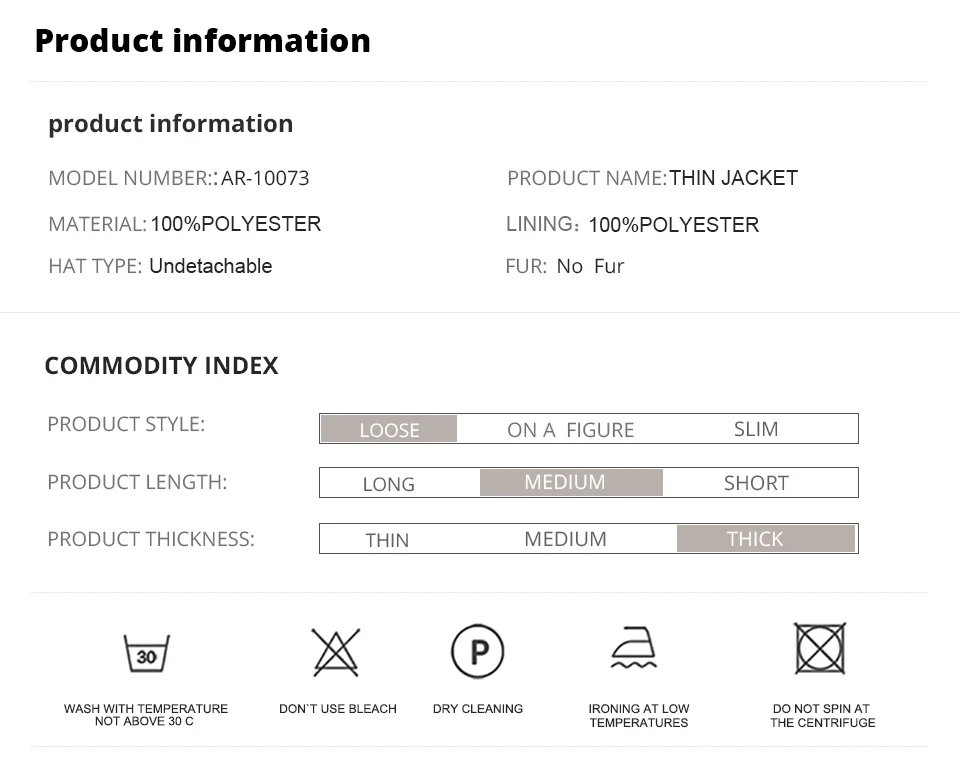Click the Undetachable hat type value

pos(211,266)
